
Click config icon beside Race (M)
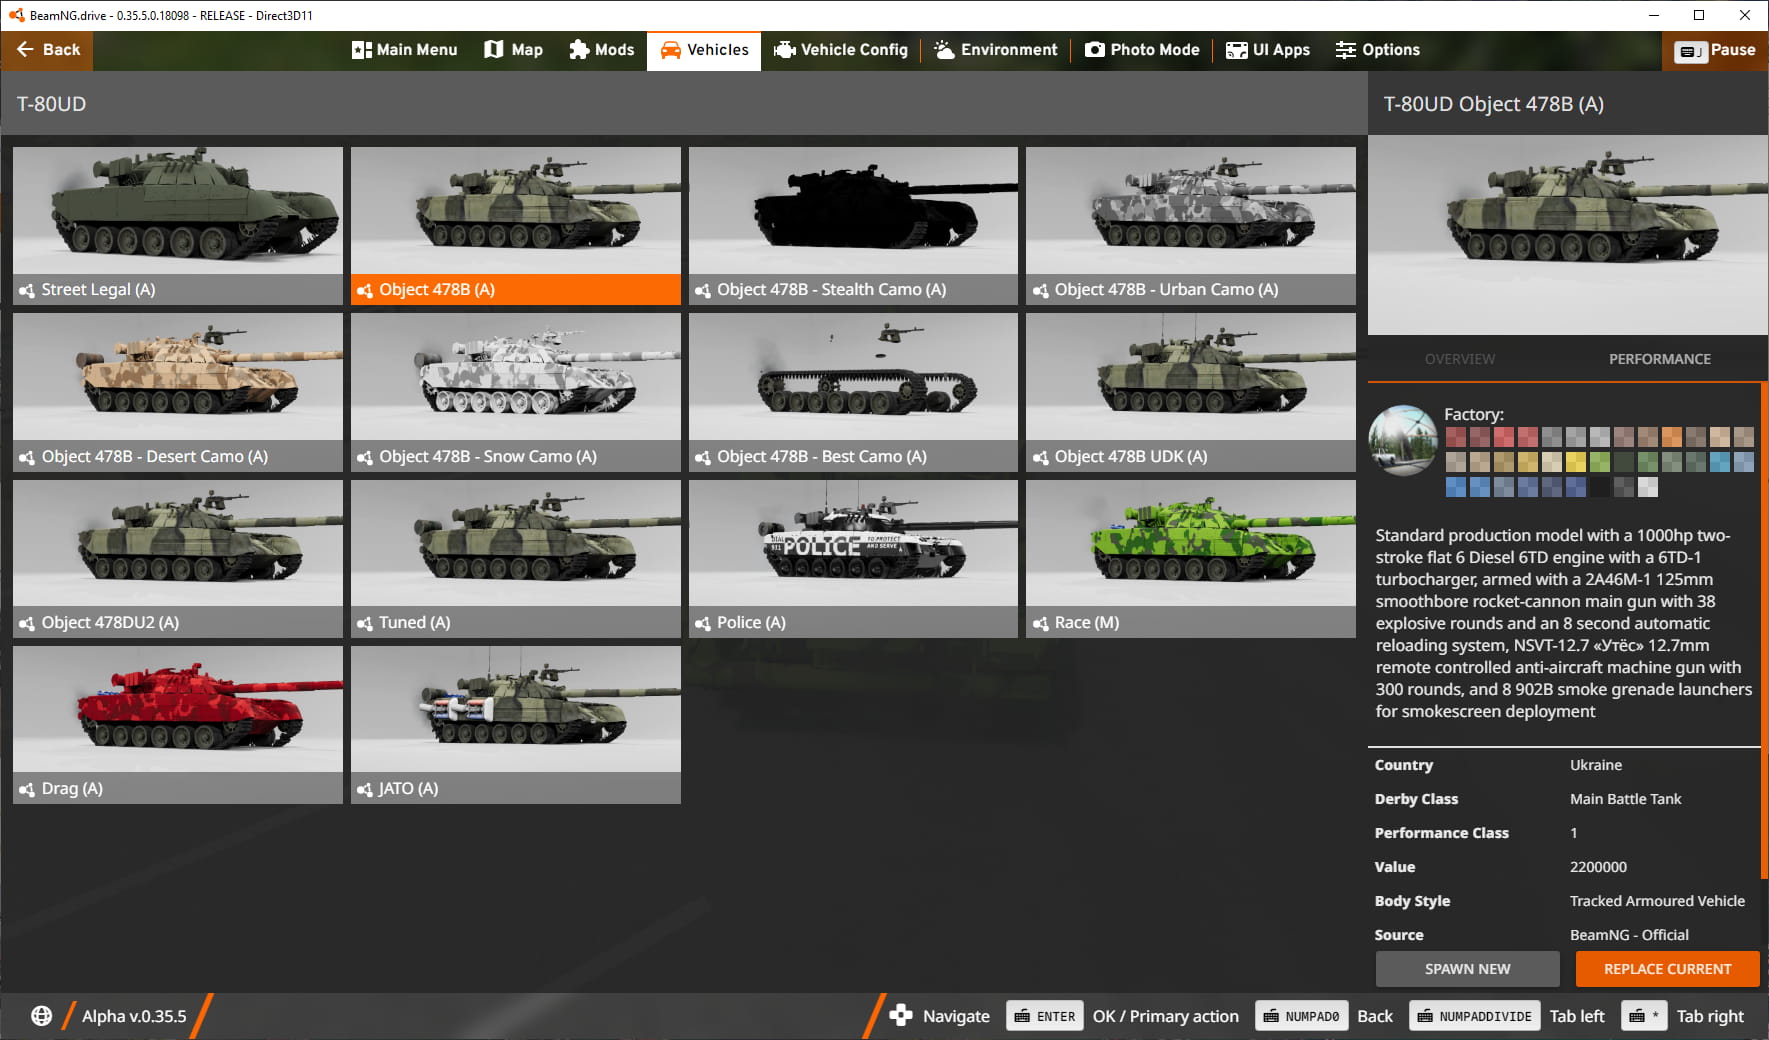[1041, 623]
